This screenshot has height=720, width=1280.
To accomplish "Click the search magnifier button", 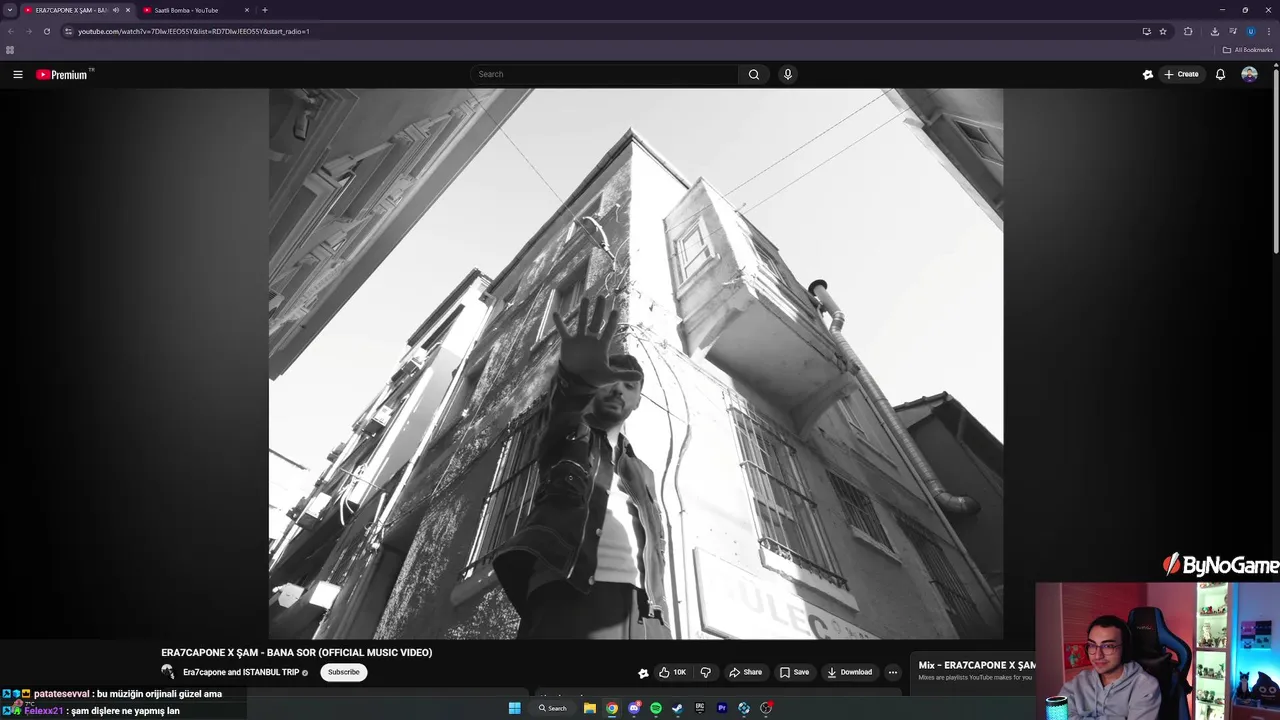I will coord(754,74).
